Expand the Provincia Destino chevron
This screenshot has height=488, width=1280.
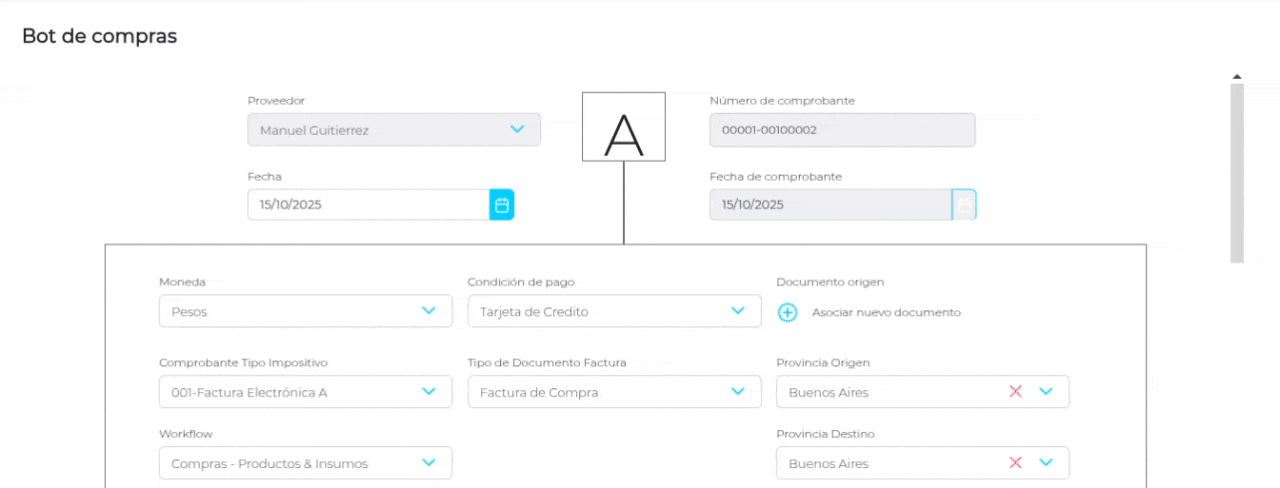(x=1046, y=463)
